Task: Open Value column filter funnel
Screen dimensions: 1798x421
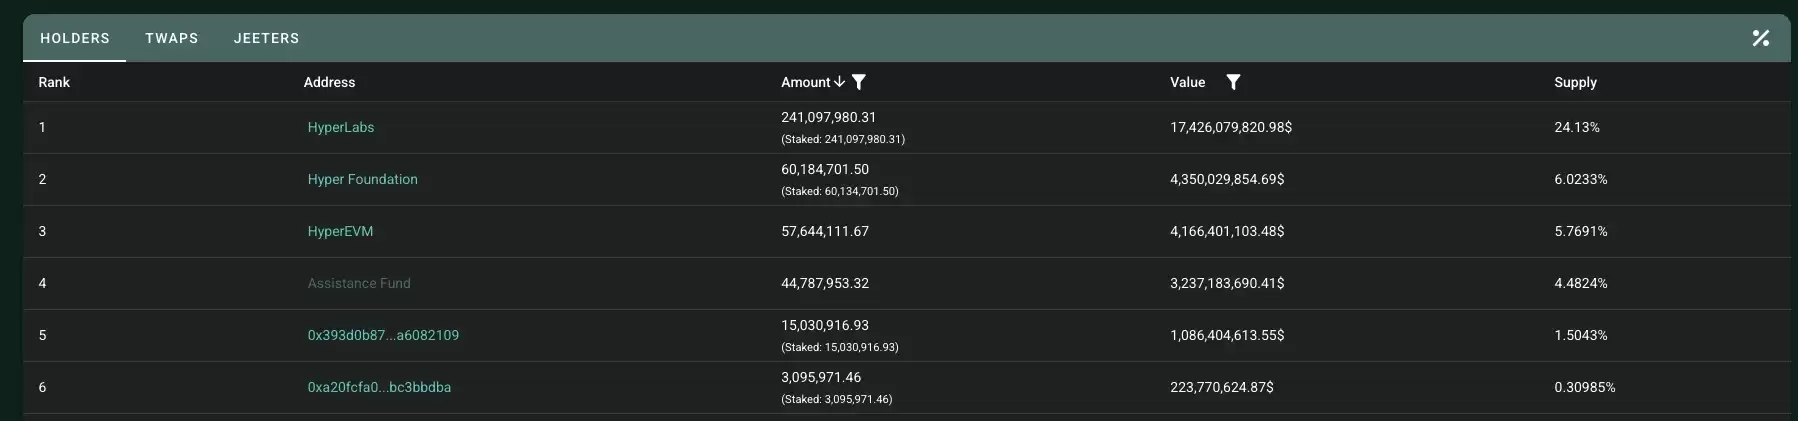Action: tap(1233, 82)
